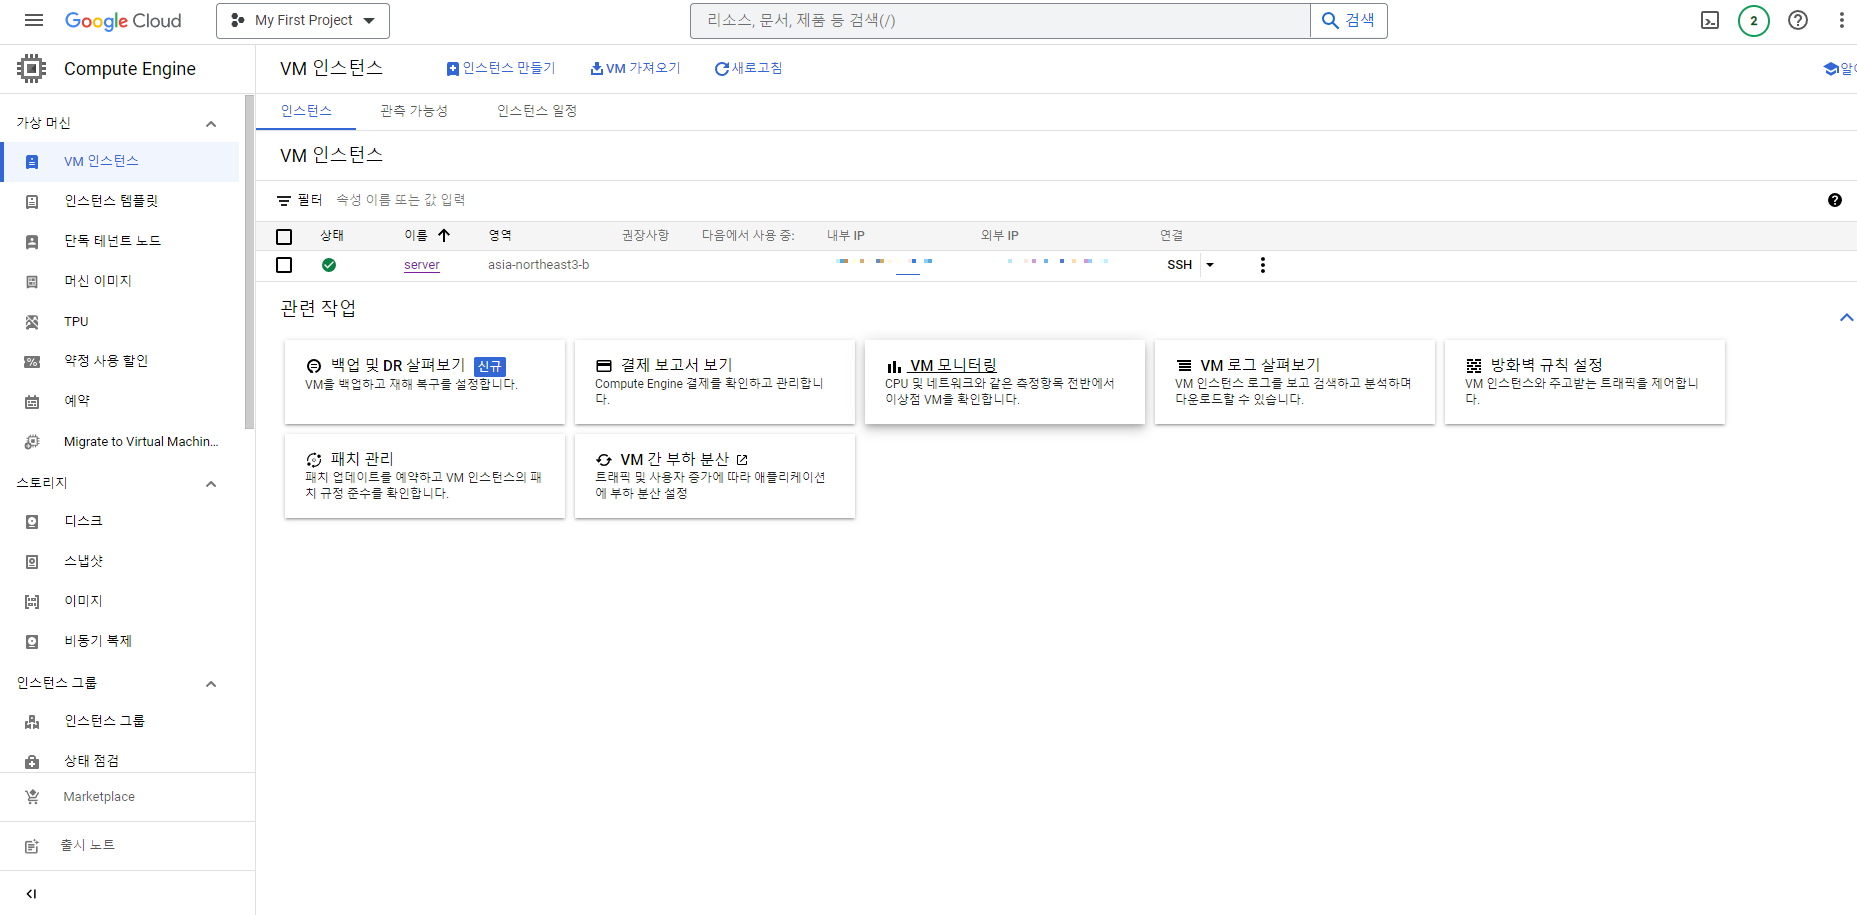
Task: Switch to the 관측 가능성 tab
Action: pos(414,111)
